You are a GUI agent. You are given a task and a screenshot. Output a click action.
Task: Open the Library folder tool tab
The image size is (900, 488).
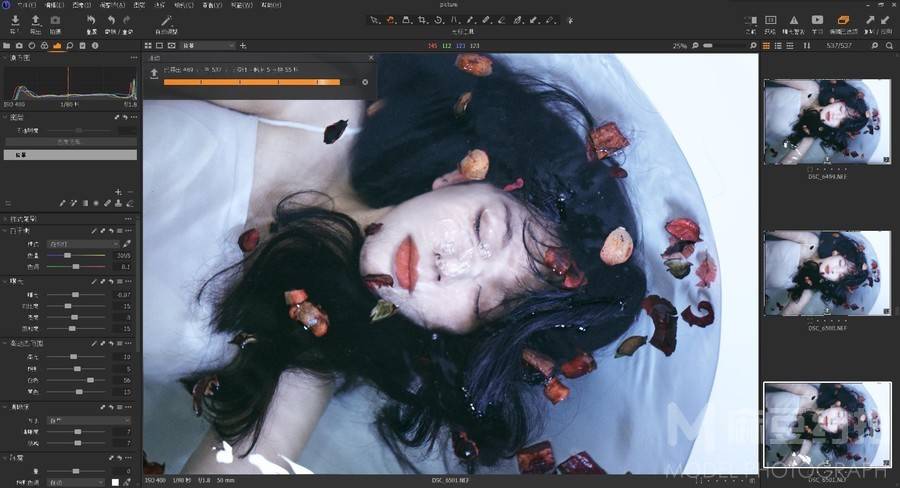7,45
